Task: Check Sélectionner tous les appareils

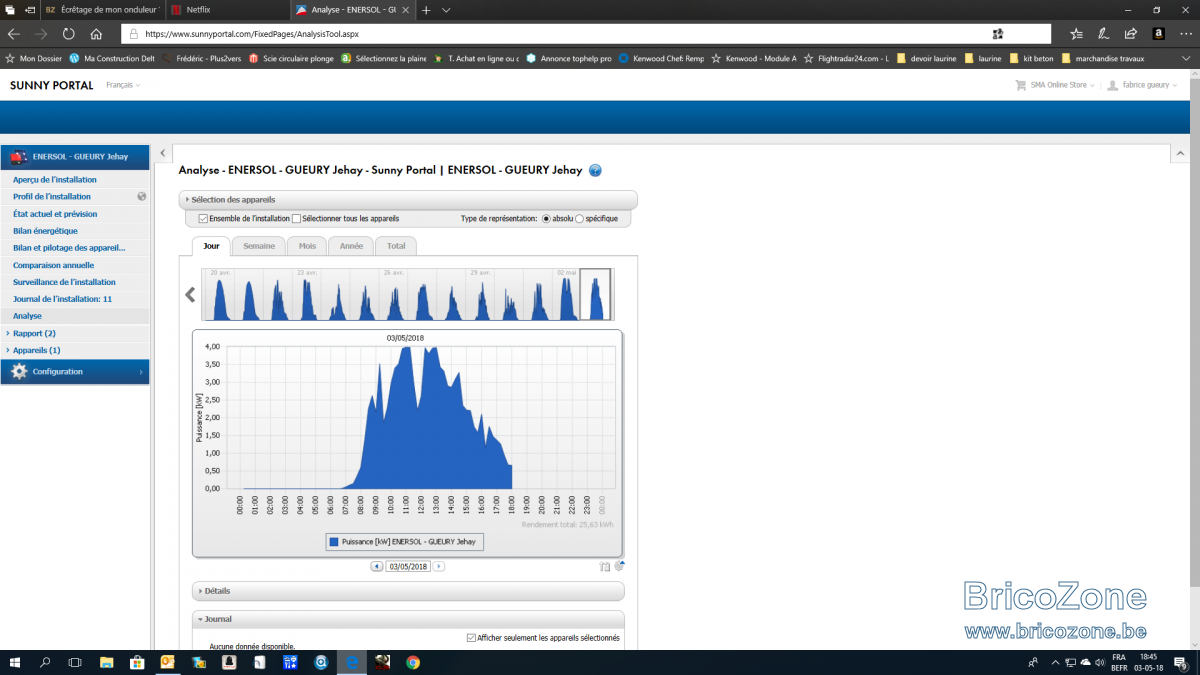Action: (x=296, y=218)
